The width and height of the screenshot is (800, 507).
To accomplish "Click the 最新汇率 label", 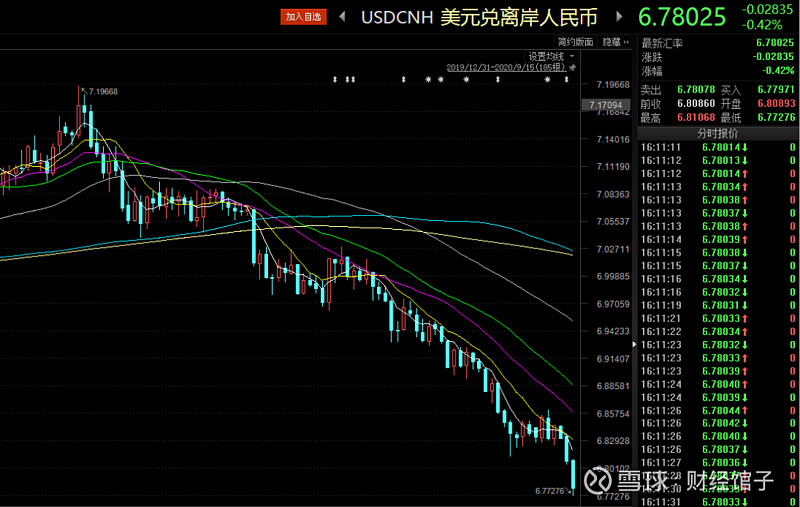I will pos(662,43).
